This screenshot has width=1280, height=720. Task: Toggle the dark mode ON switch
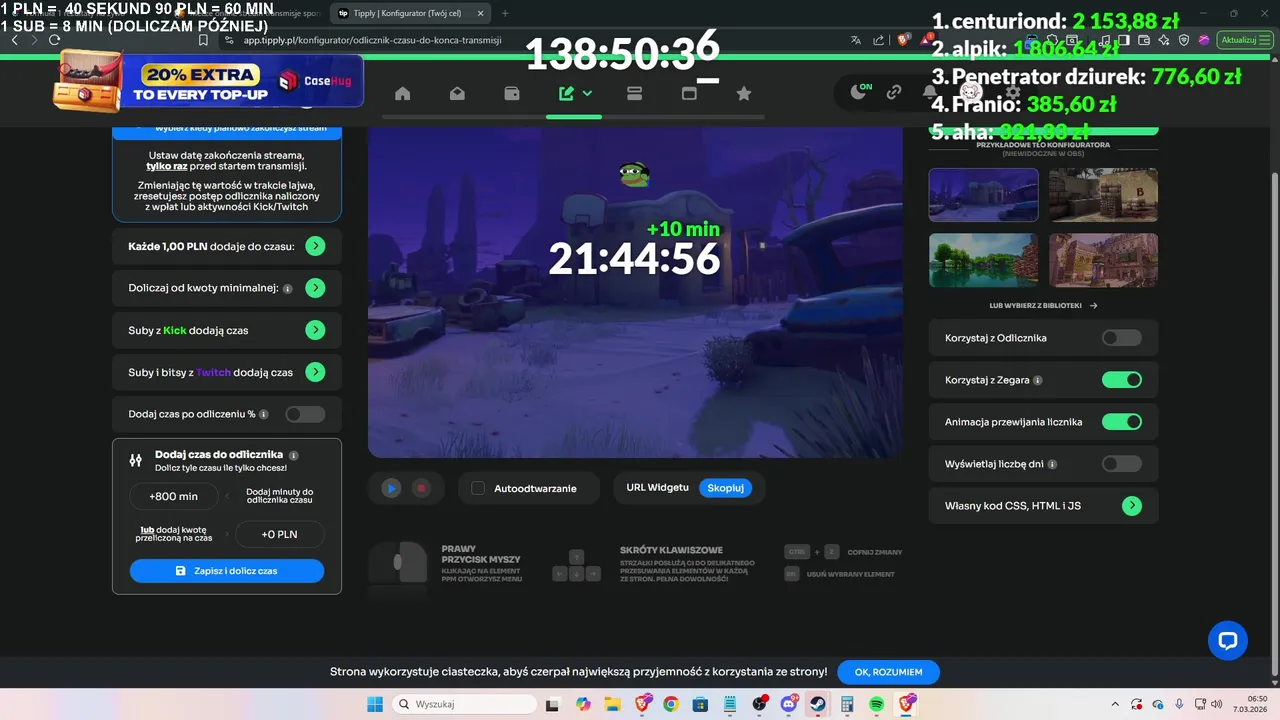(x=860, y=92)
